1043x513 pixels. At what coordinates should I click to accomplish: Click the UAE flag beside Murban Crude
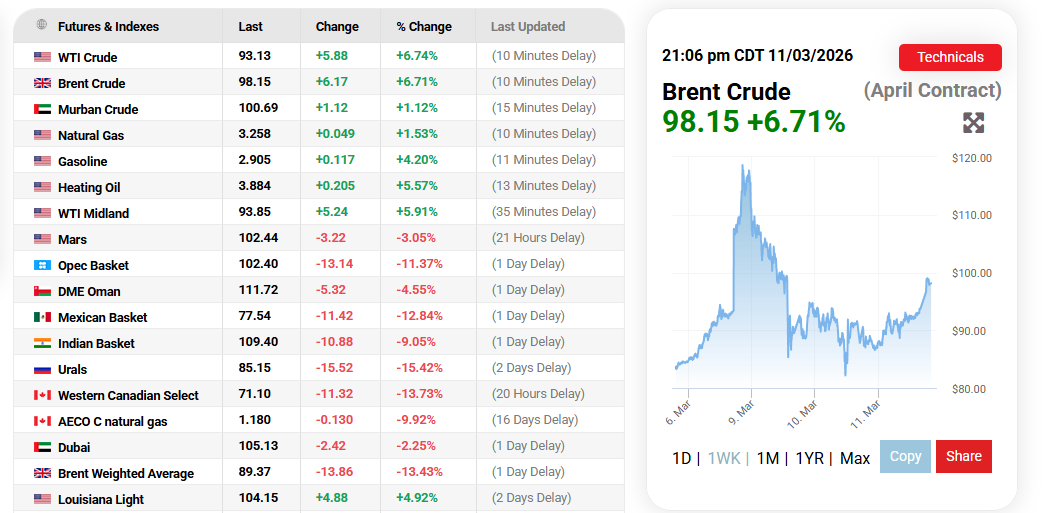42,109
